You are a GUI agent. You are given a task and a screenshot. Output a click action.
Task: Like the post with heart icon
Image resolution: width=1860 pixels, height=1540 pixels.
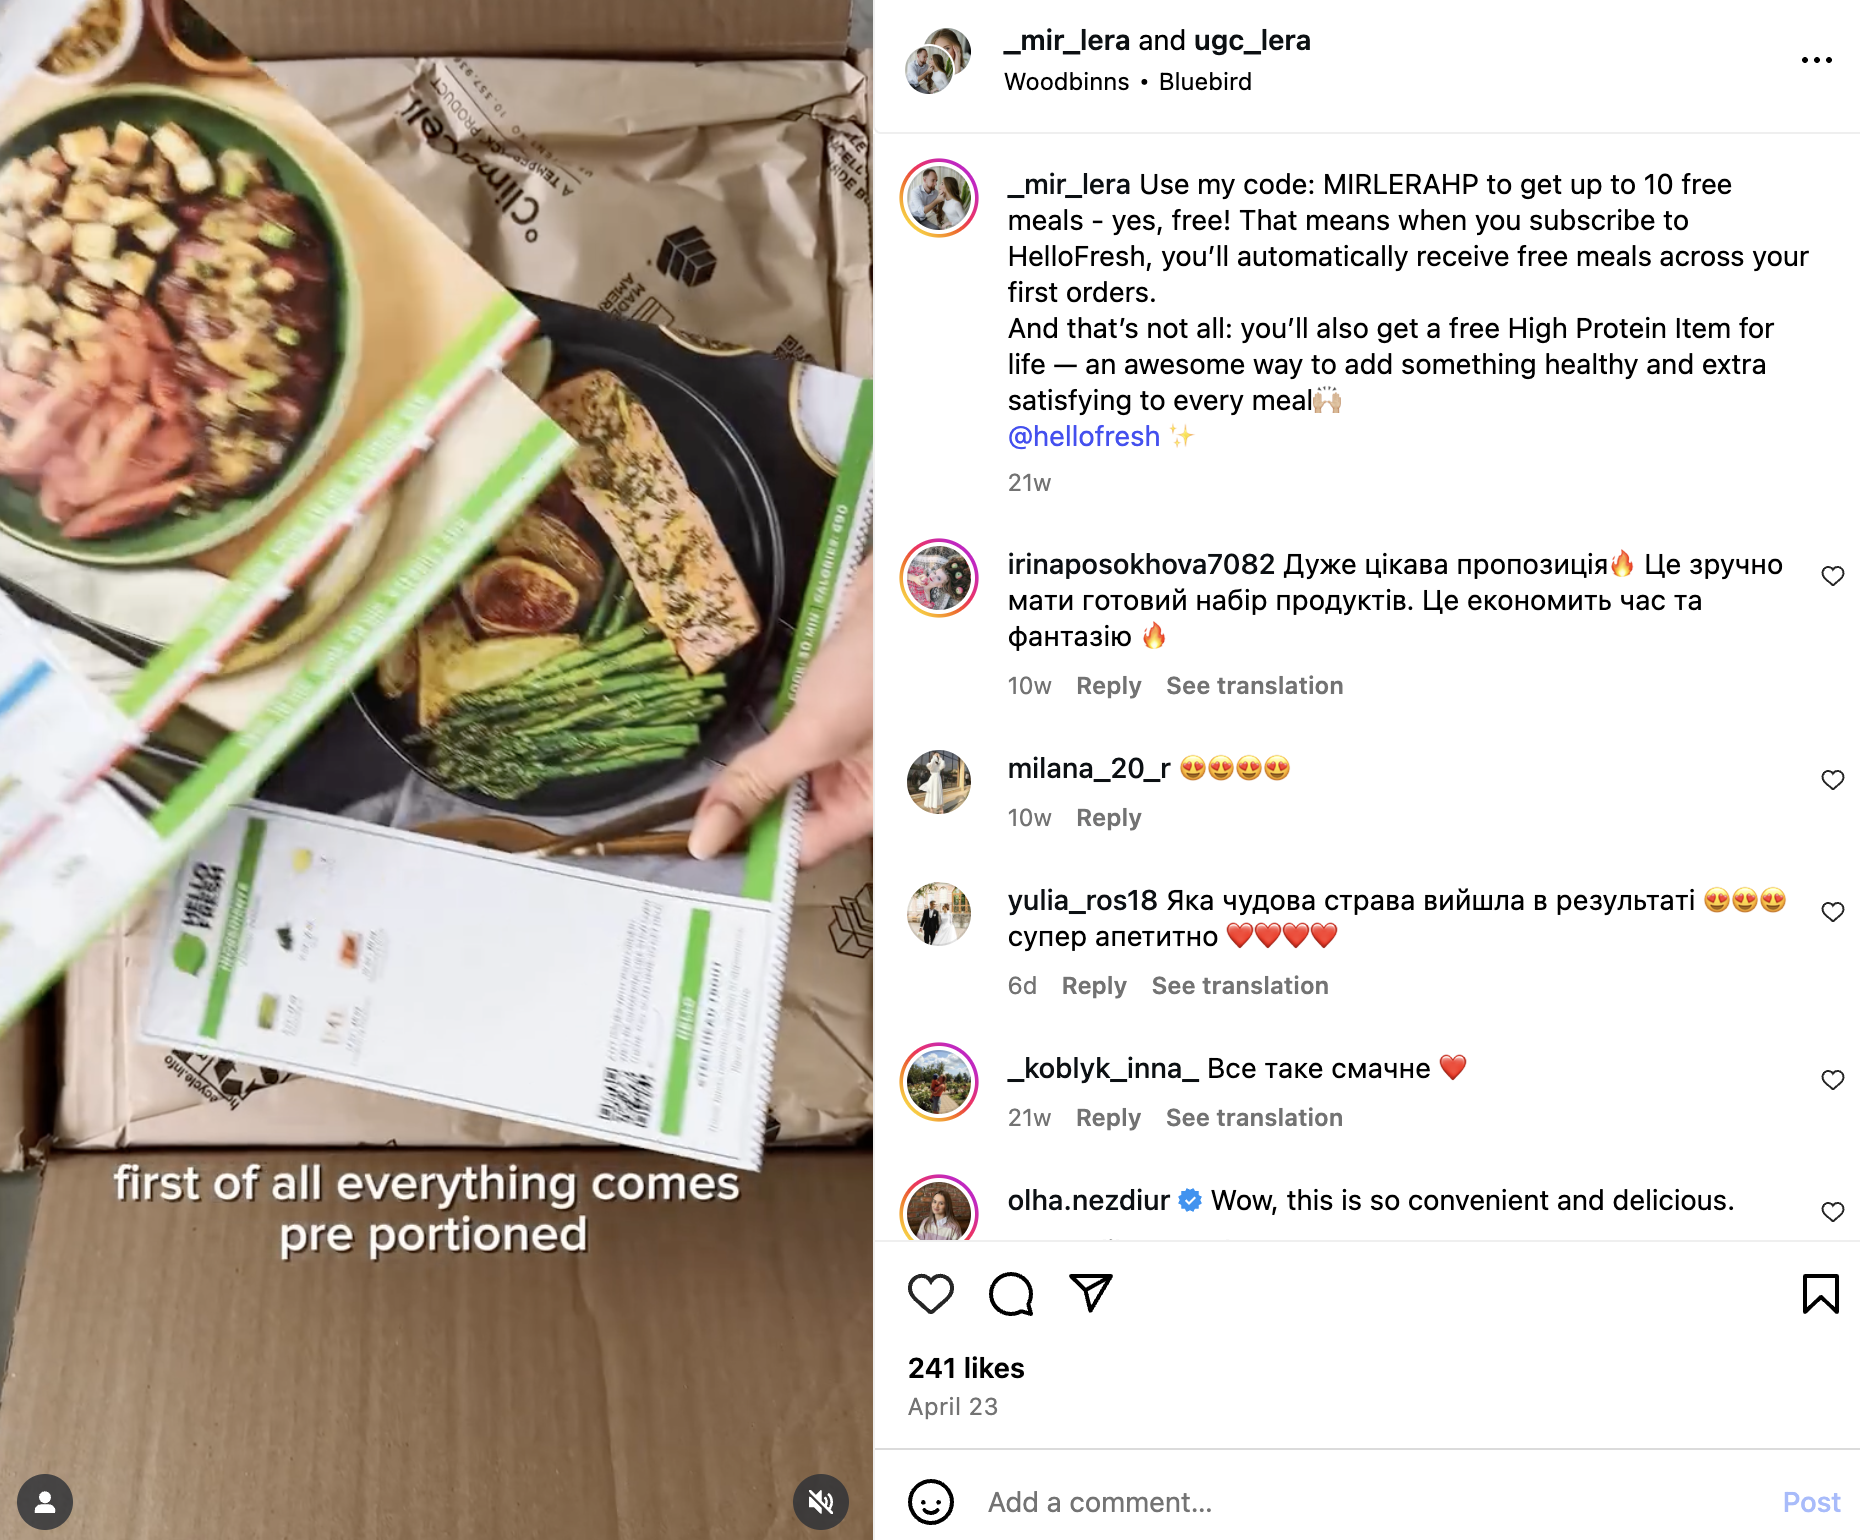(930, 1294)
